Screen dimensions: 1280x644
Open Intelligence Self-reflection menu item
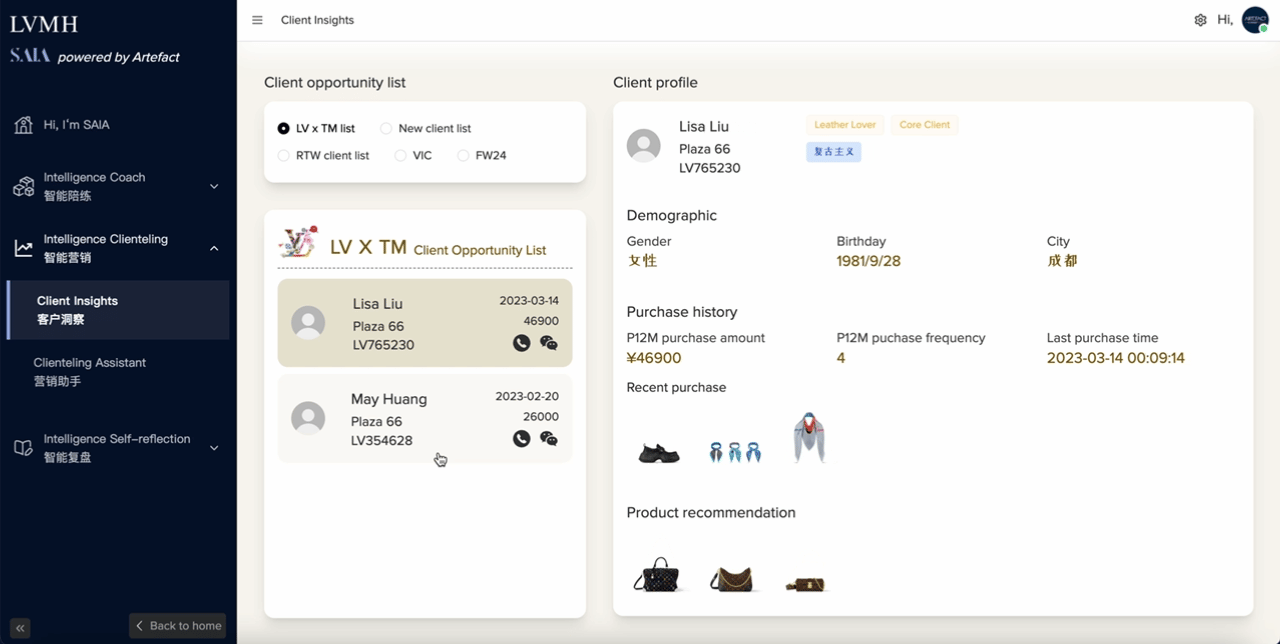tap(118, 448)
